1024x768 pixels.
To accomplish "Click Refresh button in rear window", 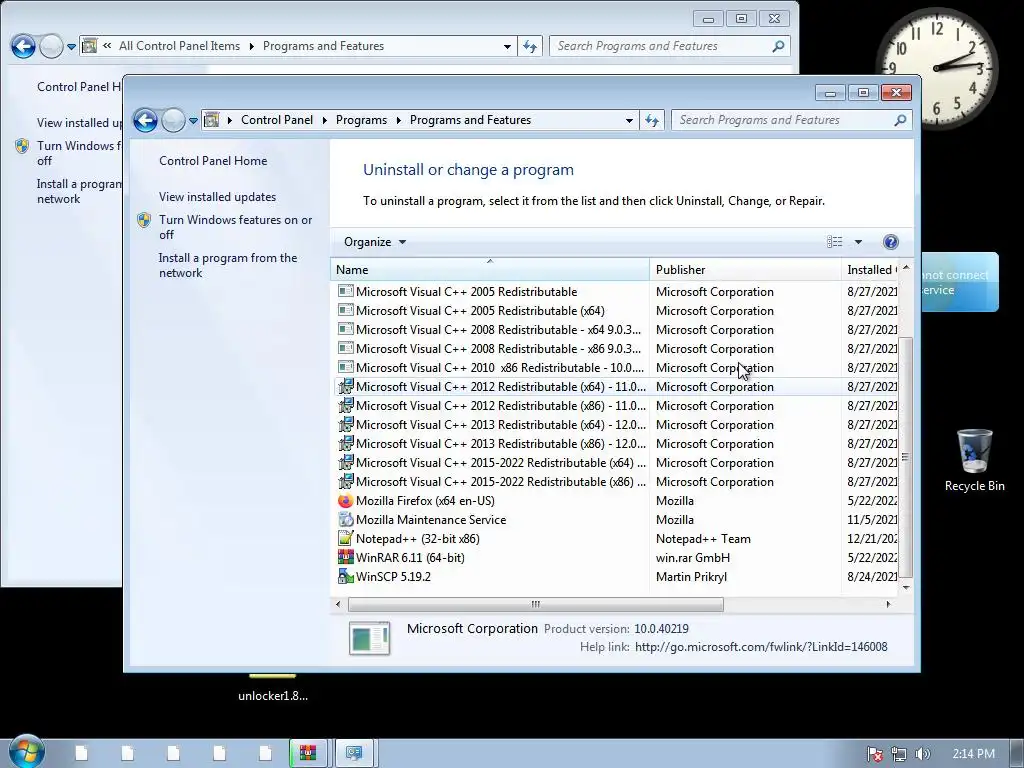I will pyautogui.click(x=530, y=46).
